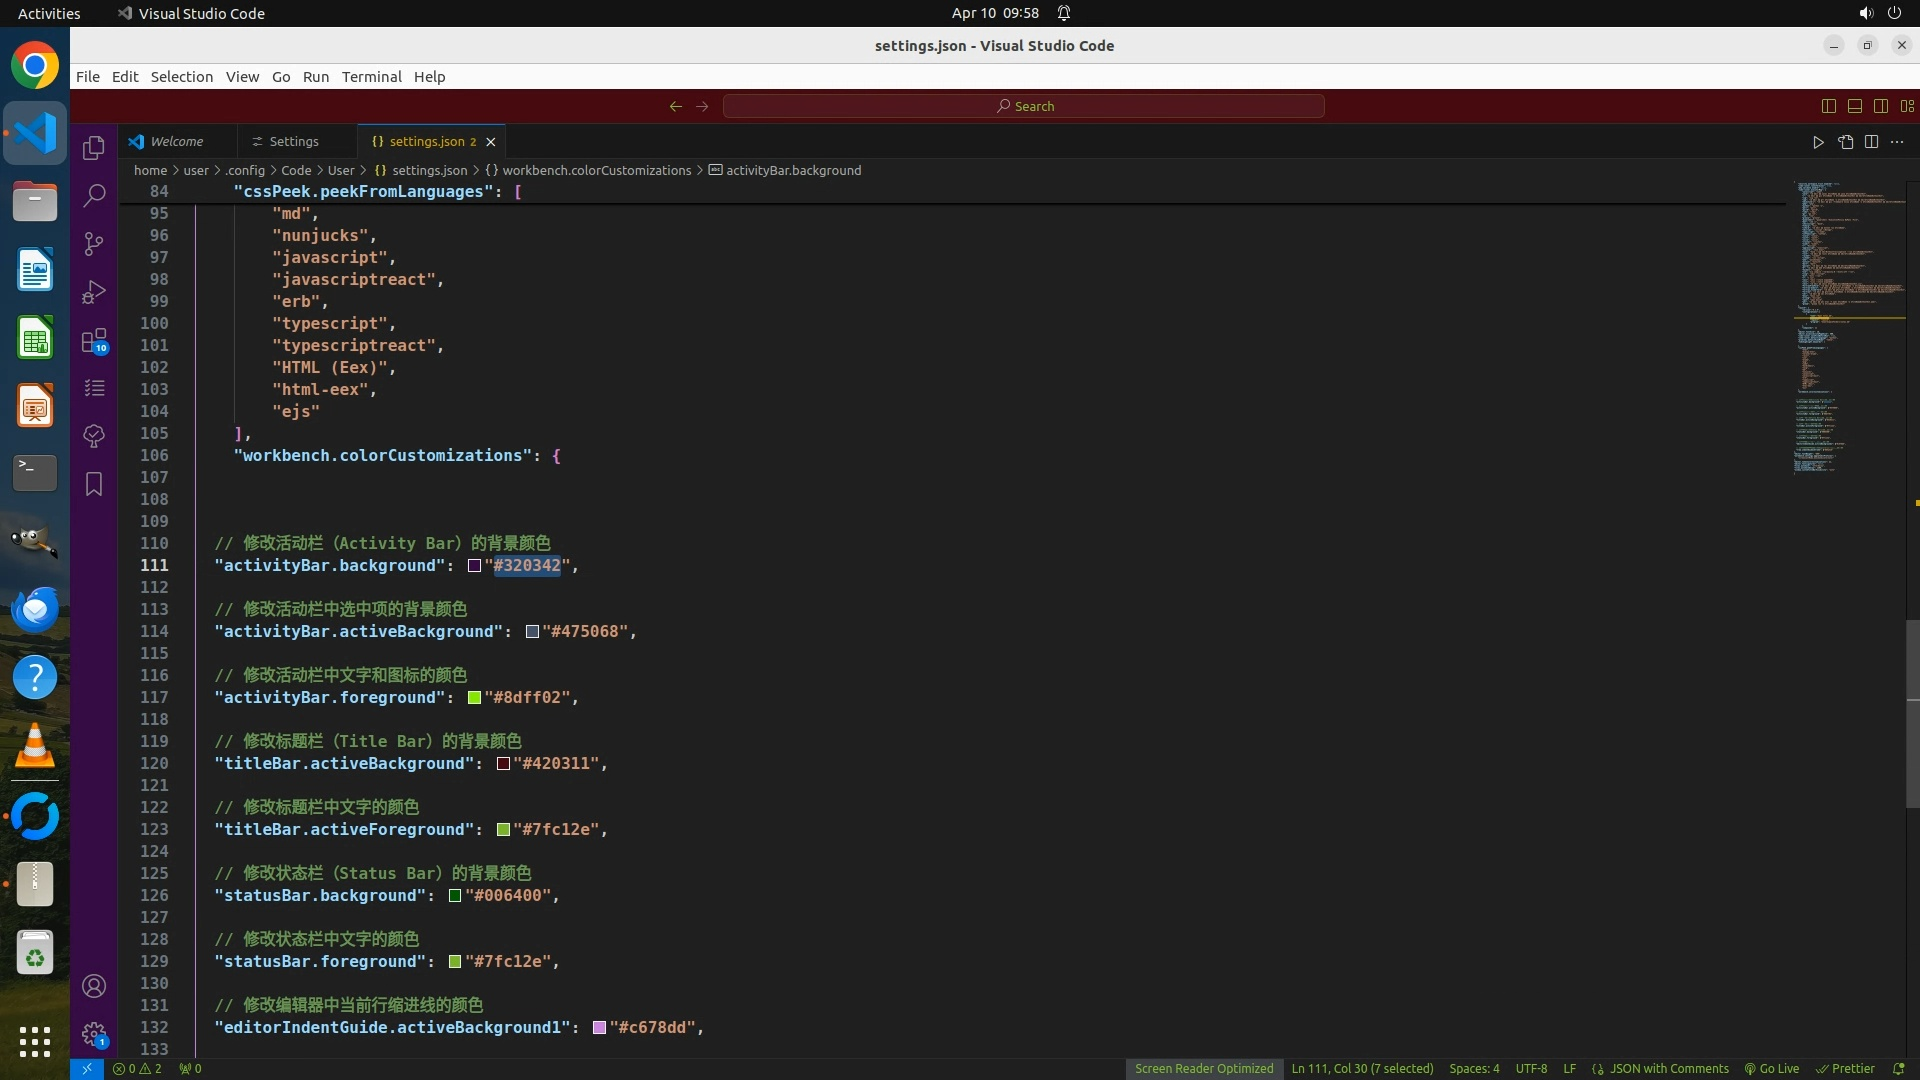Open the Search view in activity bar

pos(94,196)
